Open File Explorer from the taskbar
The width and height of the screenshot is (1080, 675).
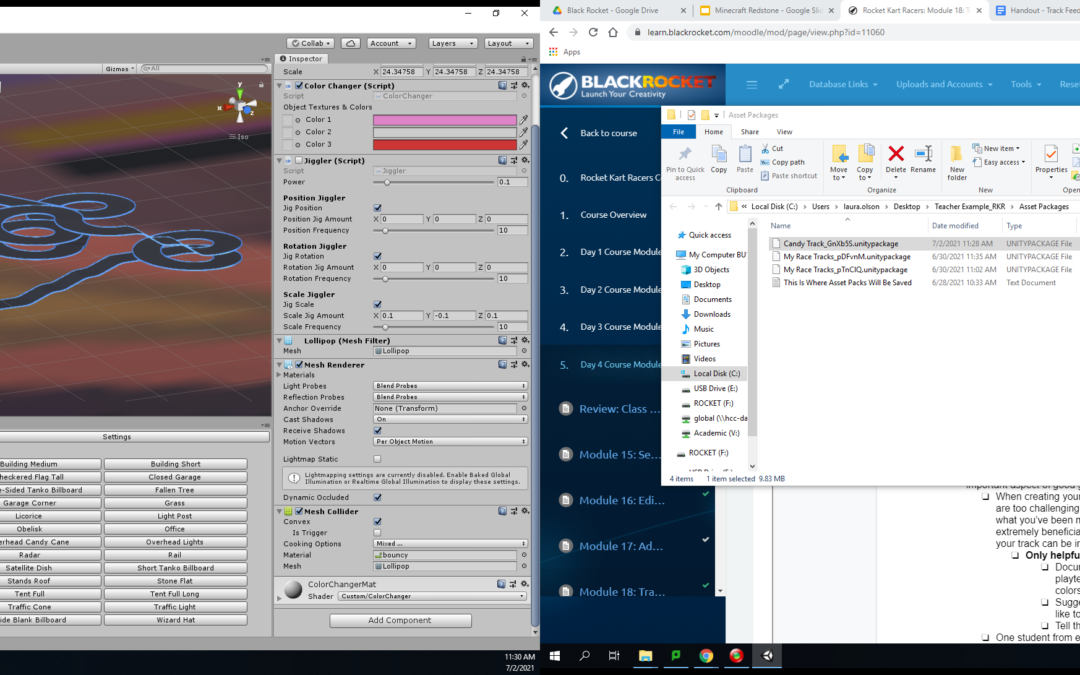pyautogui.click(x=645, y=656)
